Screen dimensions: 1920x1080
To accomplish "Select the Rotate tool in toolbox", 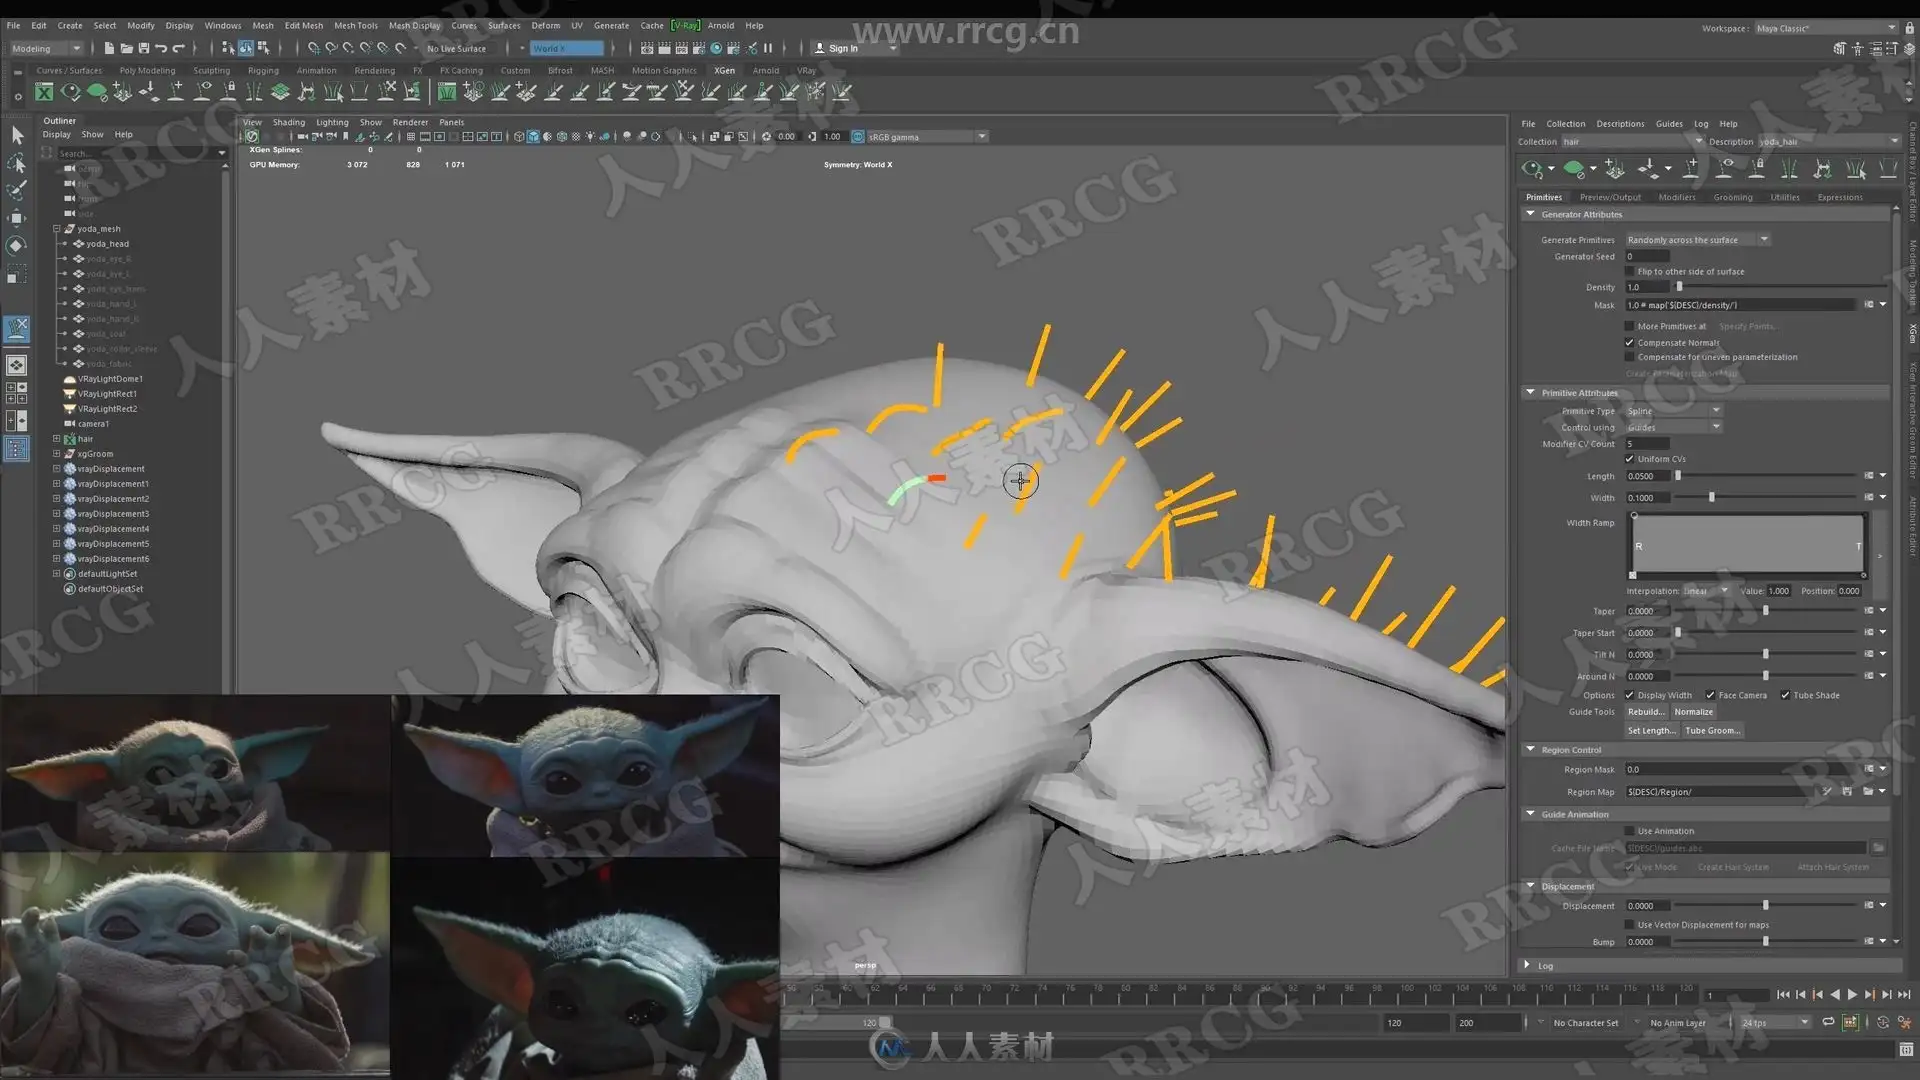I will pyautogui.click(x=17, y=245).
